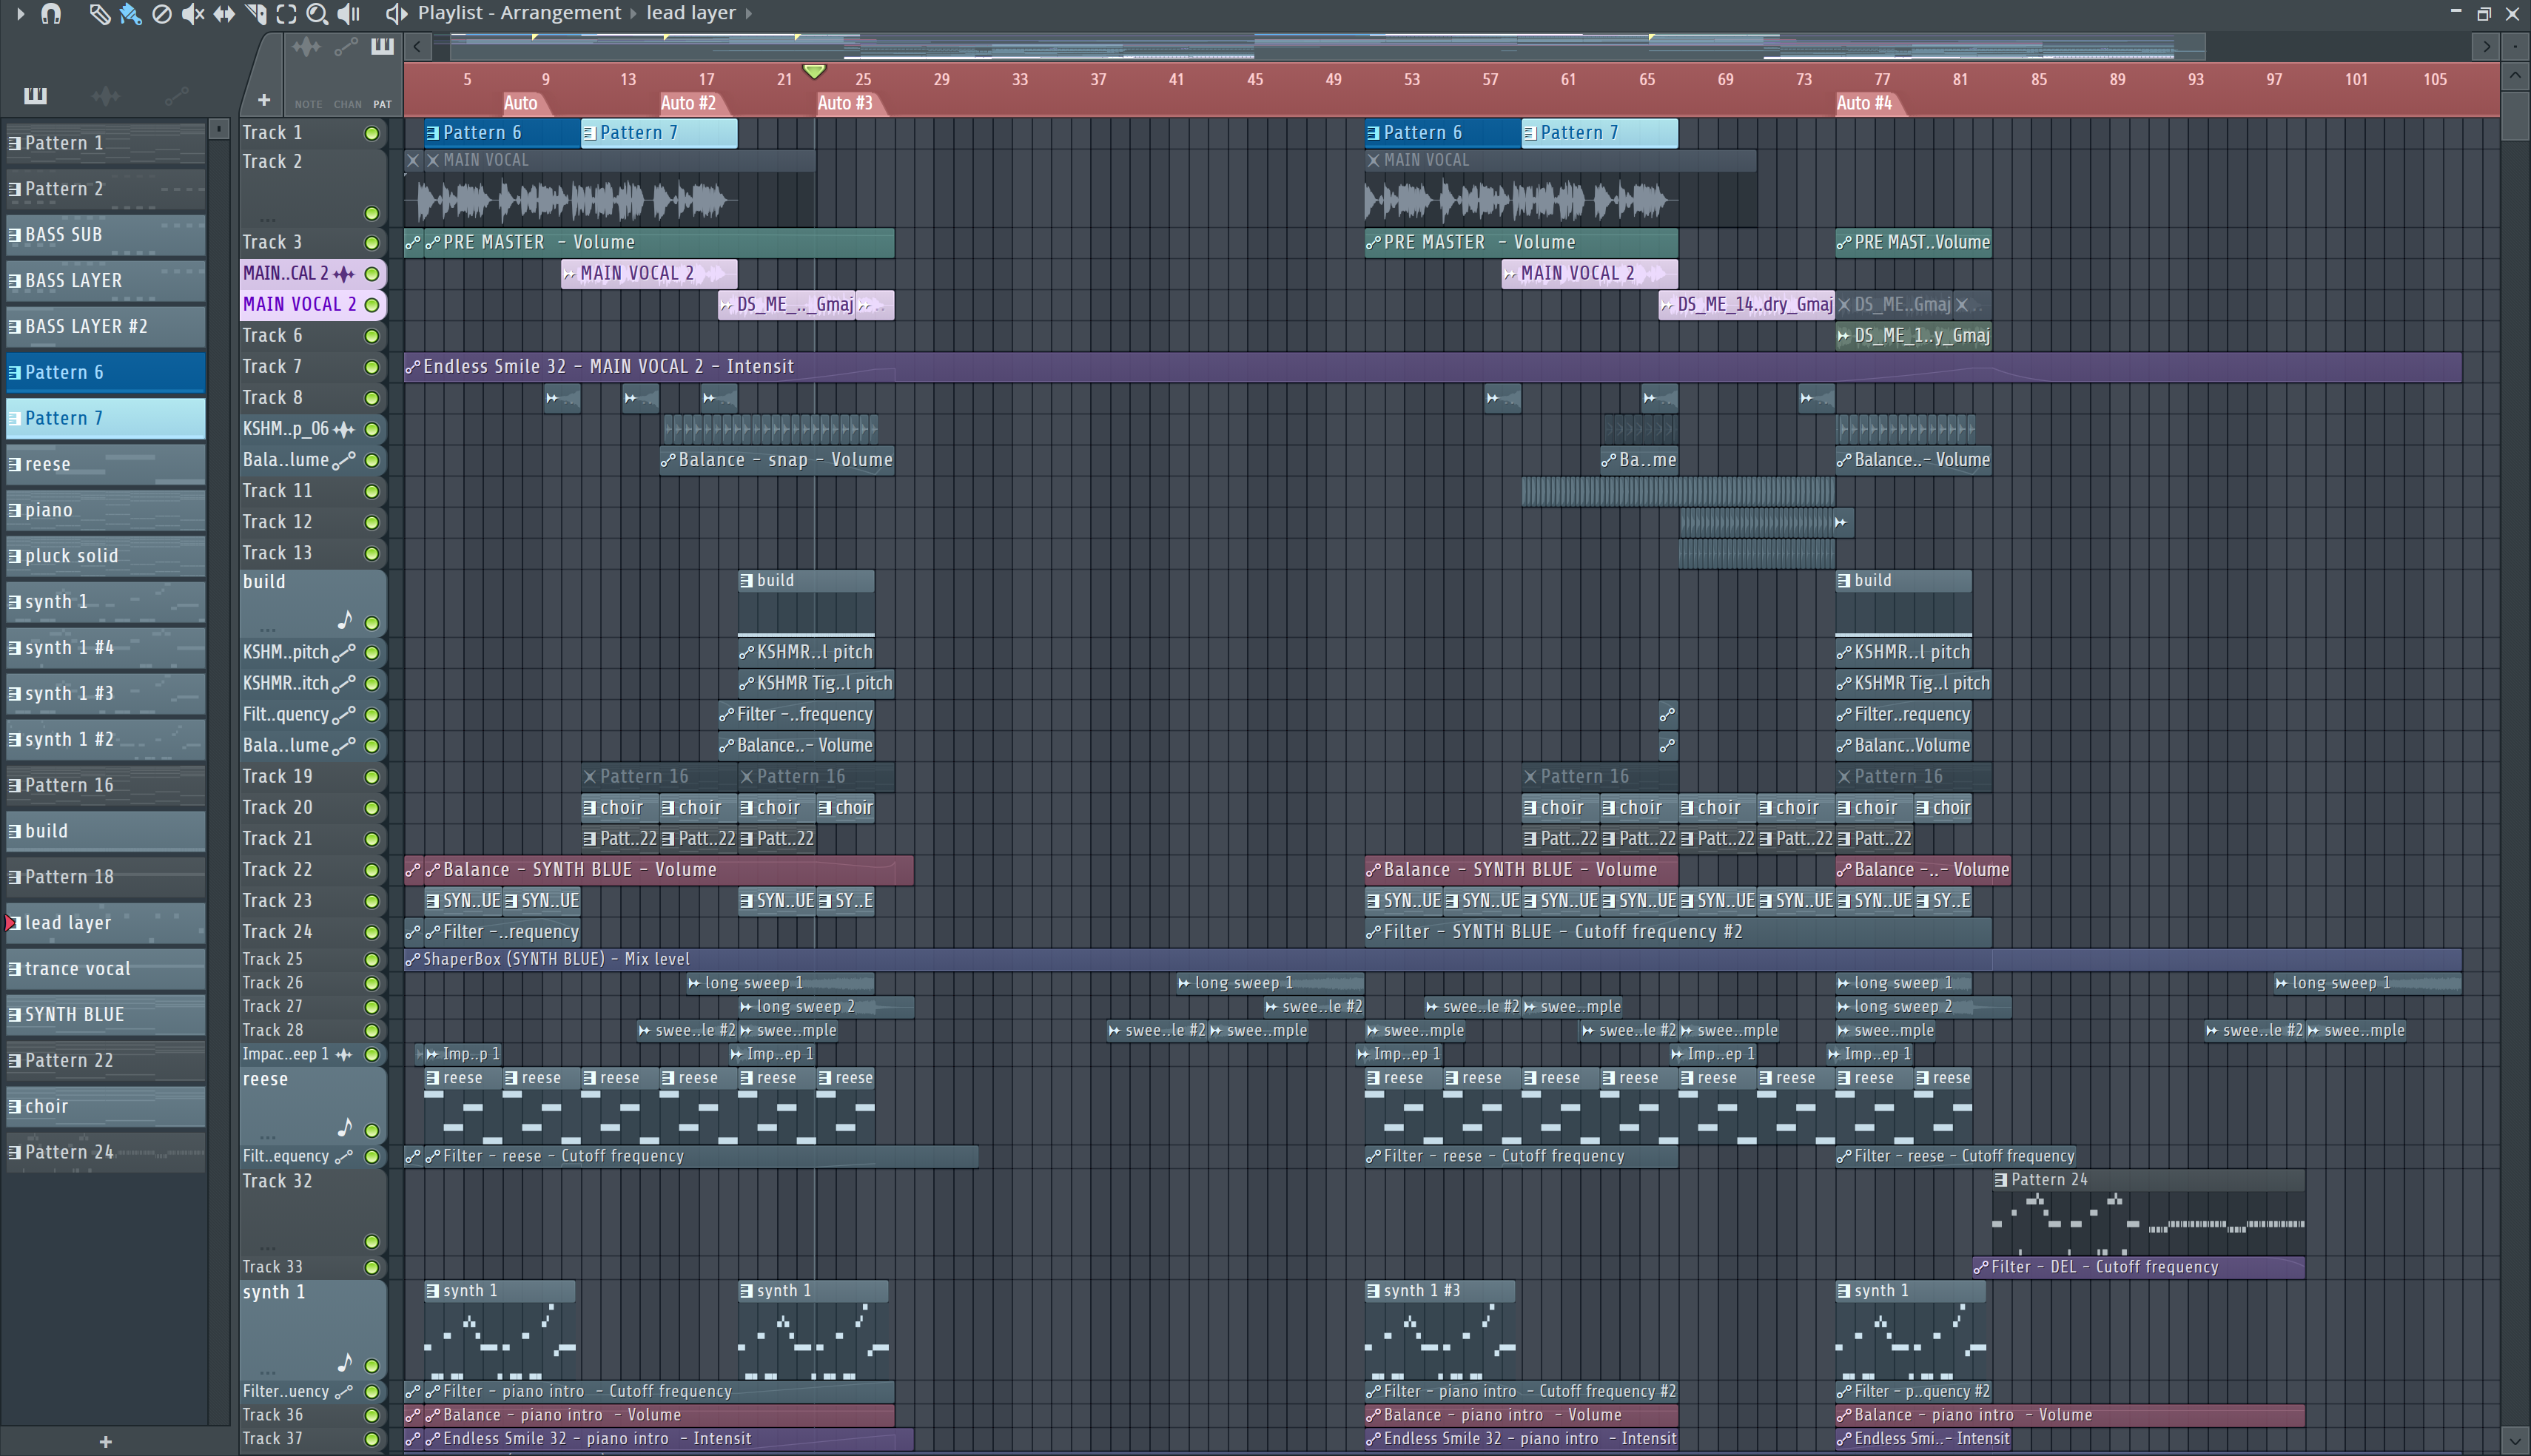
Task: Select Pattern 6 in the pattern picker
Action: 106,372
